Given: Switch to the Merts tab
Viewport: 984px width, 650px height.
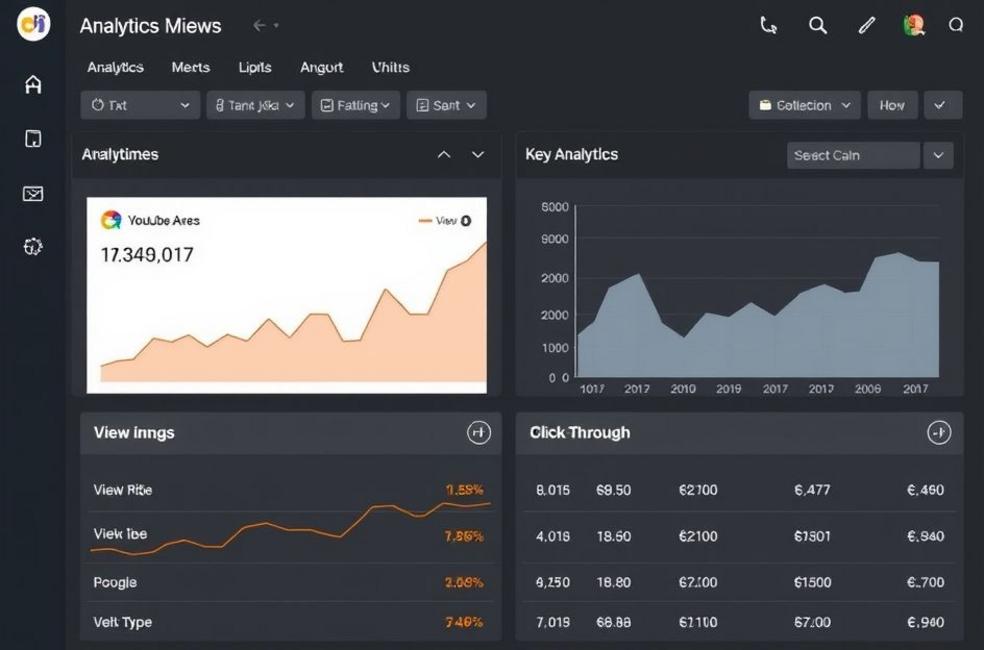Looking at the screenshot, I should coord(190,67).
